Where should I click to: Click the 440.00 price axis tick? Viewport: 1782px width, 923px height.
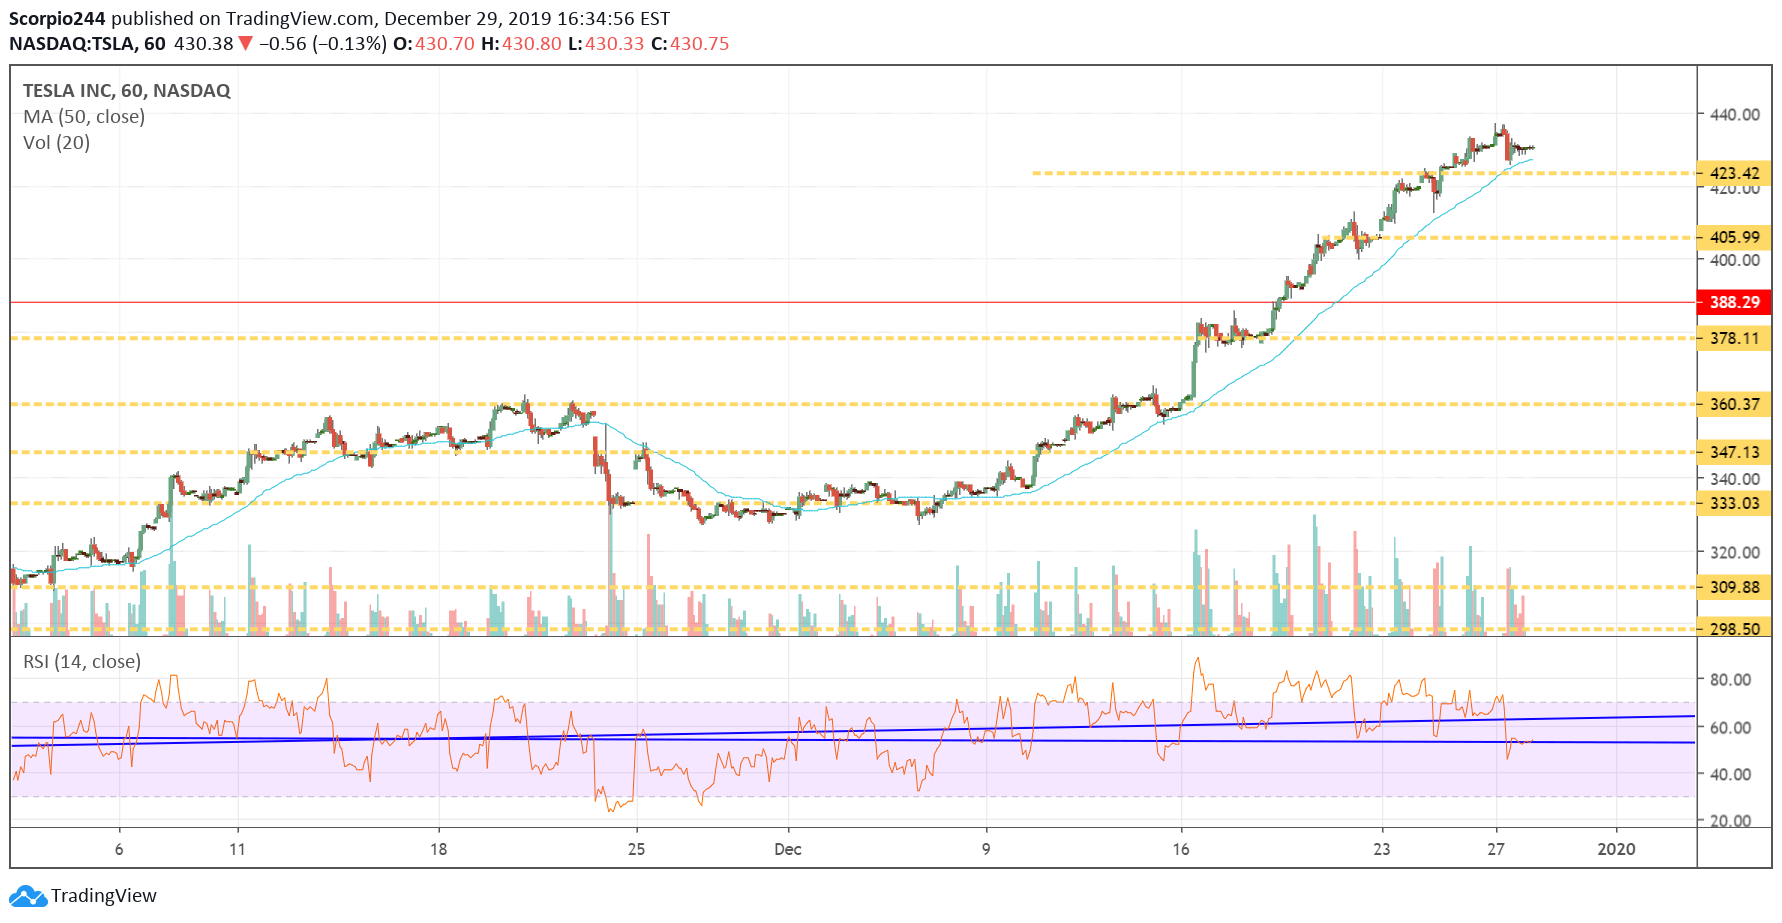(1735, 115)
